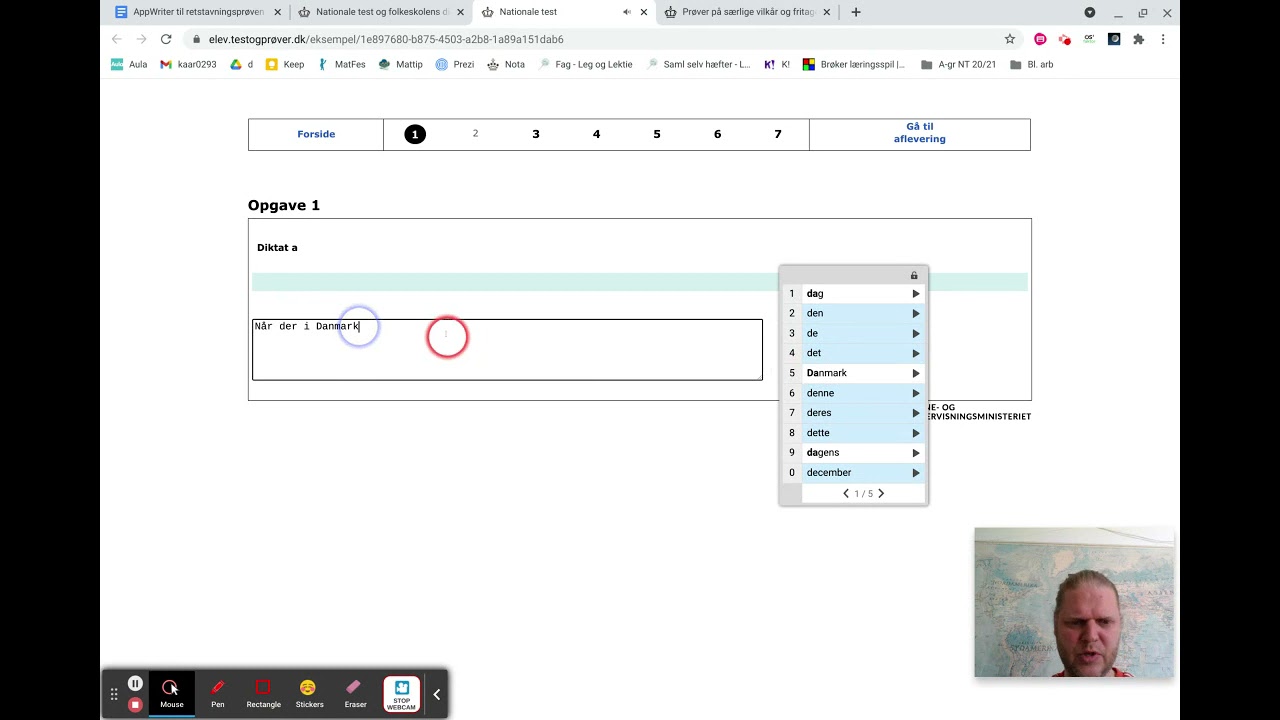Open the Stickers tool

coord(309,693)
